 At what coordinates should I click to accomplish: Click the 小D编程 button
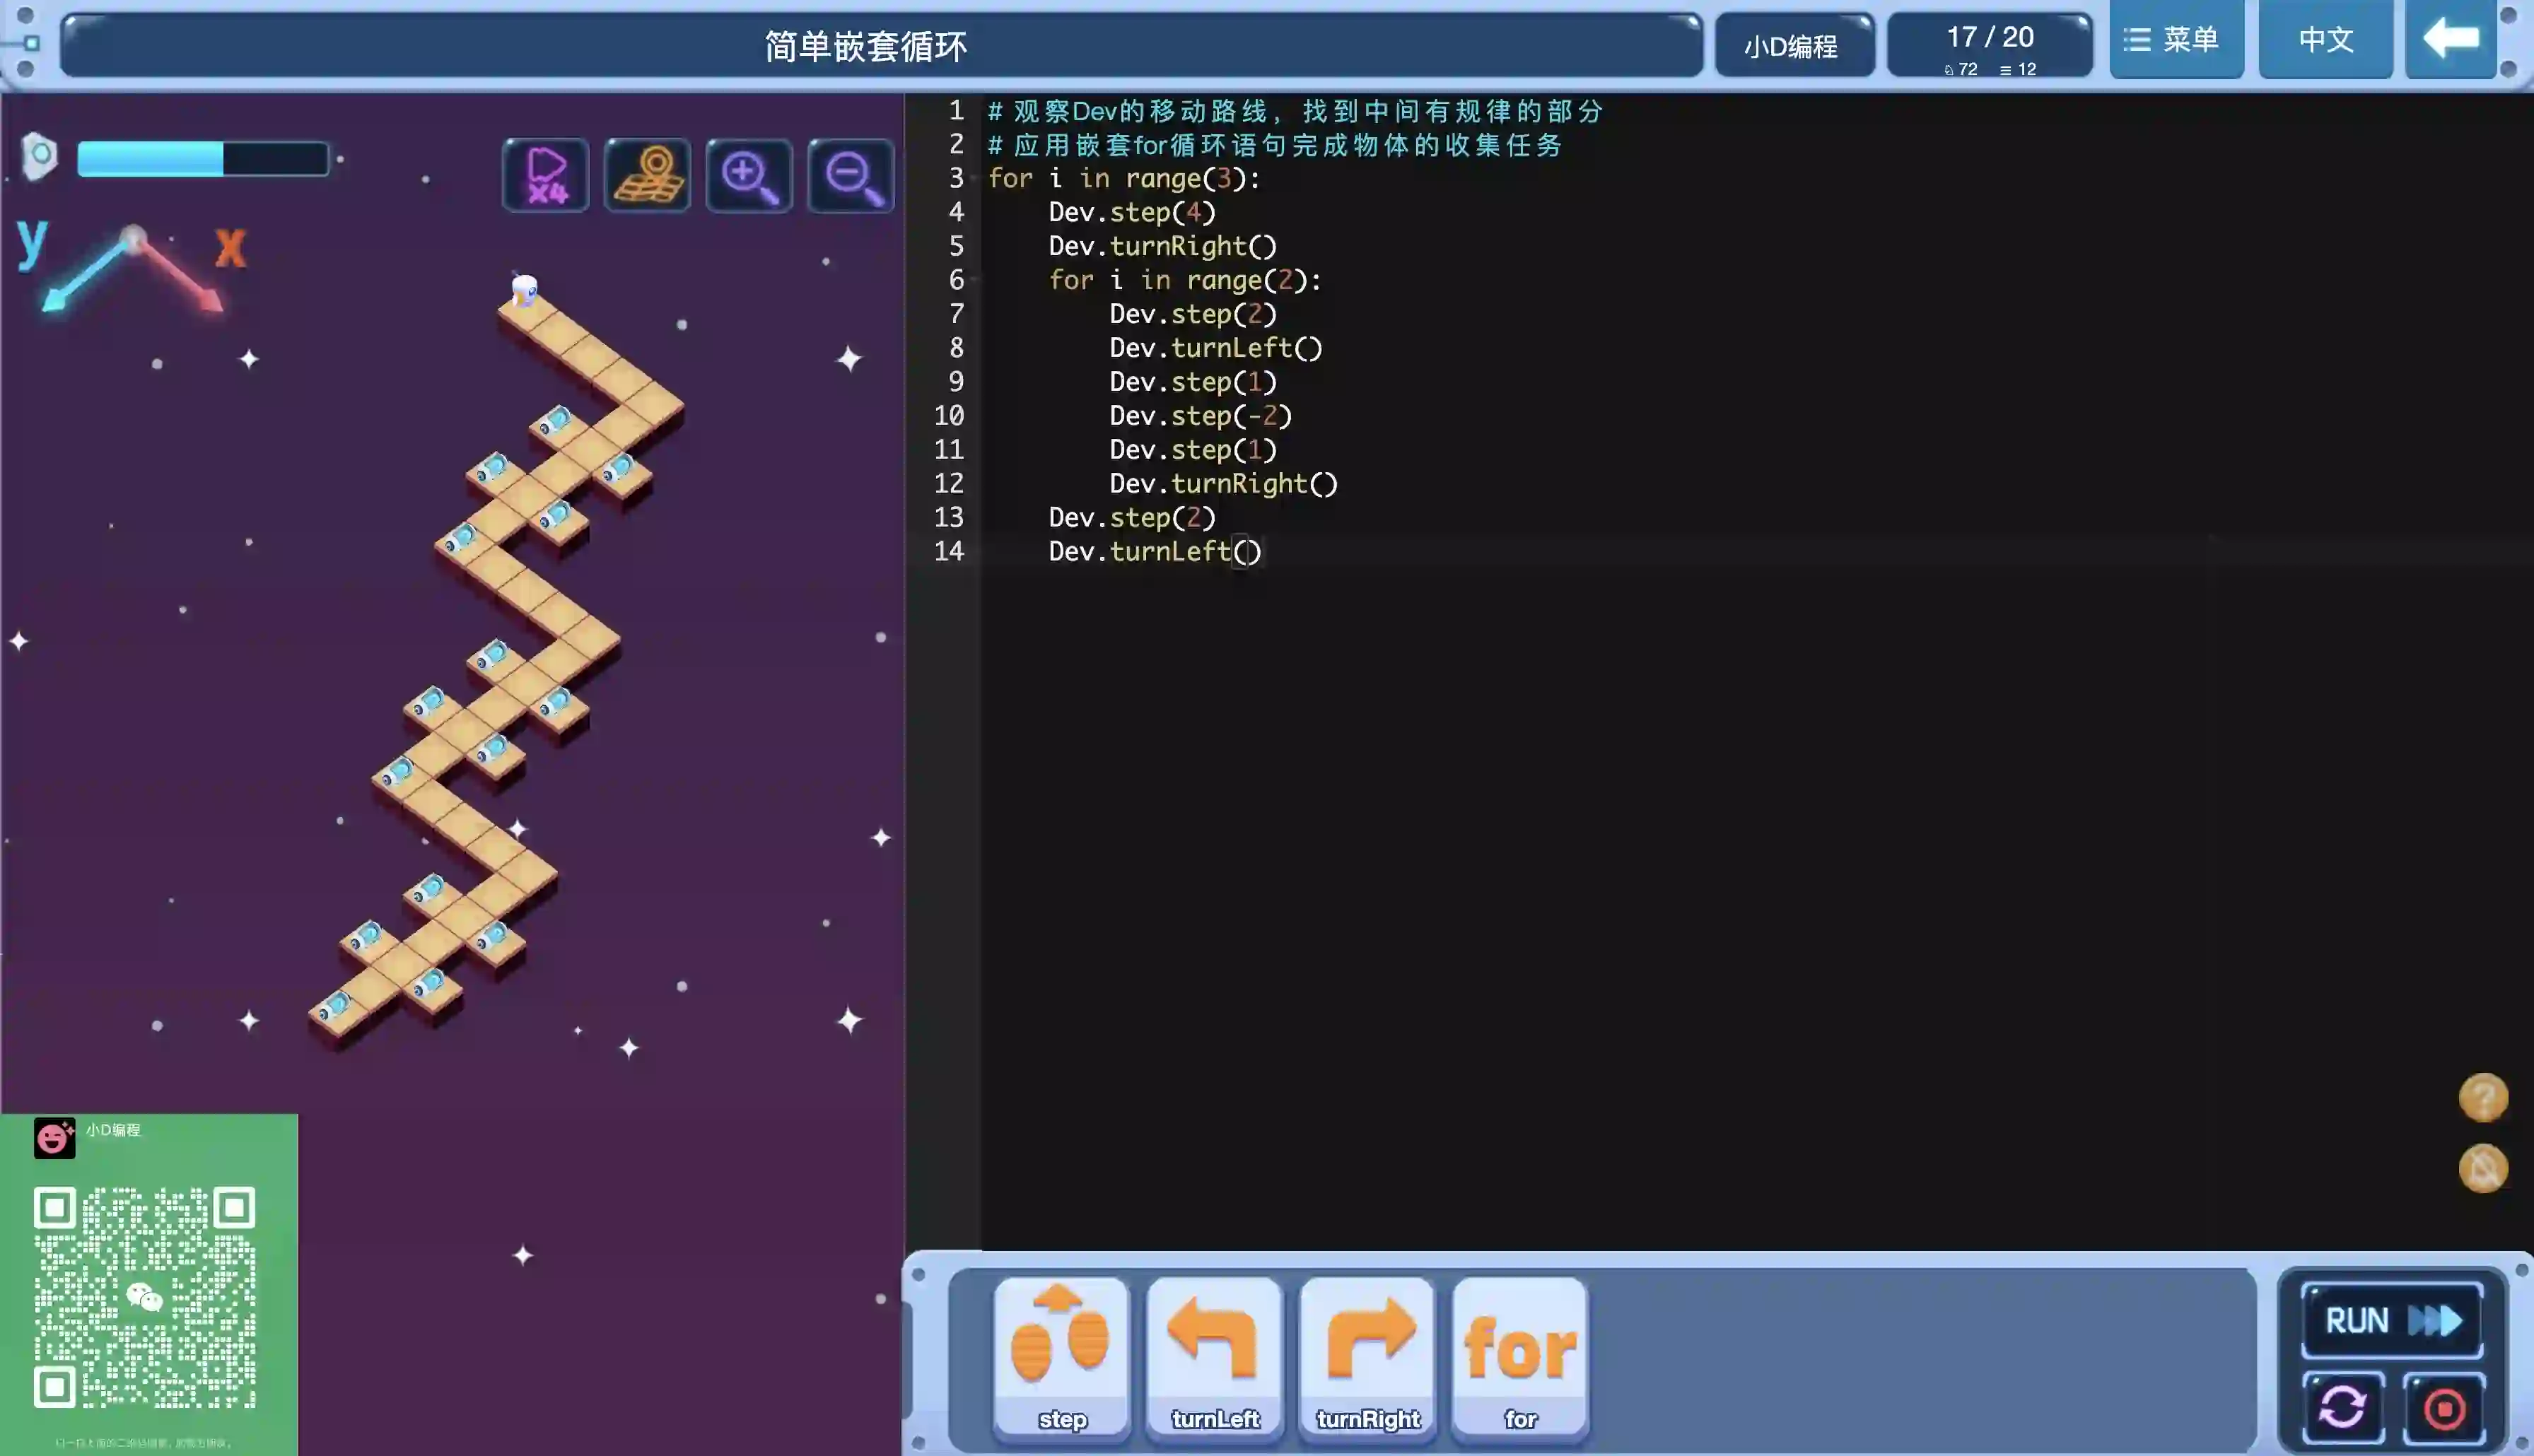(1792, 46)
